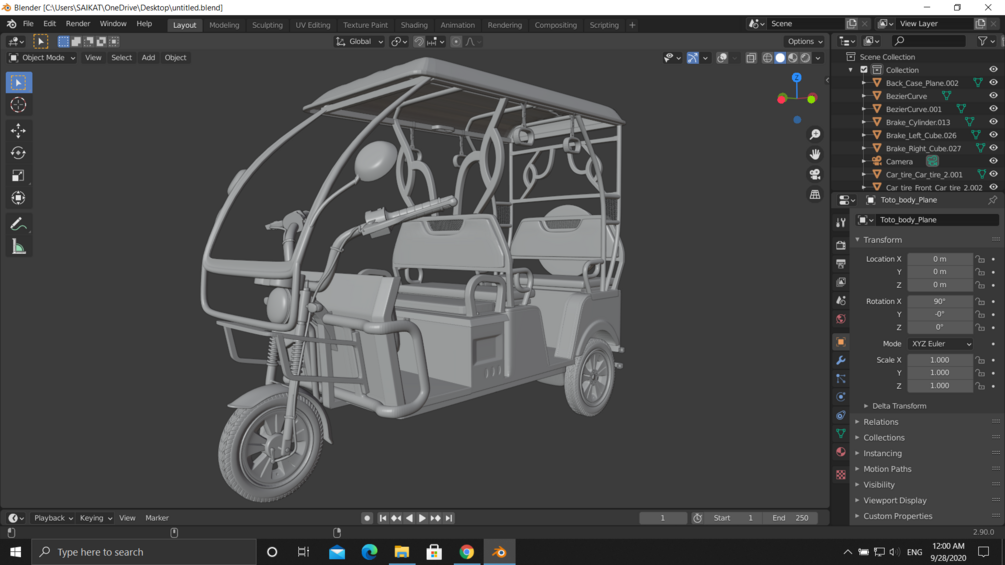Image resolution: width=1005 pixels, height=565 pixels.
Task: Click the Location X value field
Action: click(939, 259)
